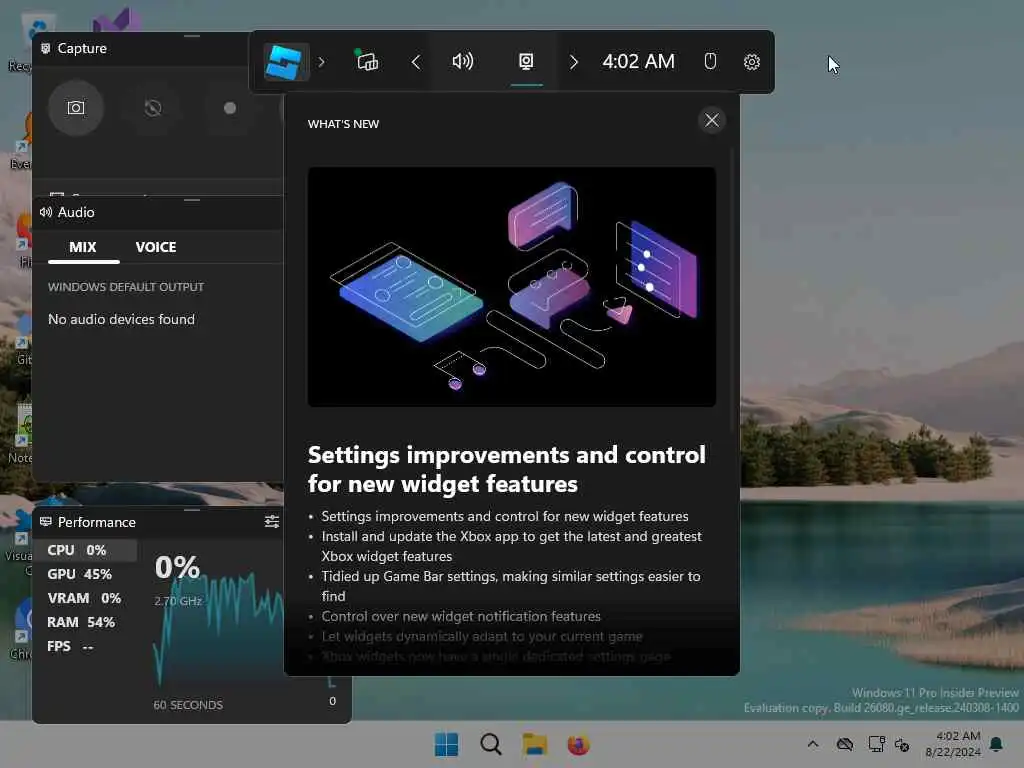Close the What's New panel

point(711,120)
